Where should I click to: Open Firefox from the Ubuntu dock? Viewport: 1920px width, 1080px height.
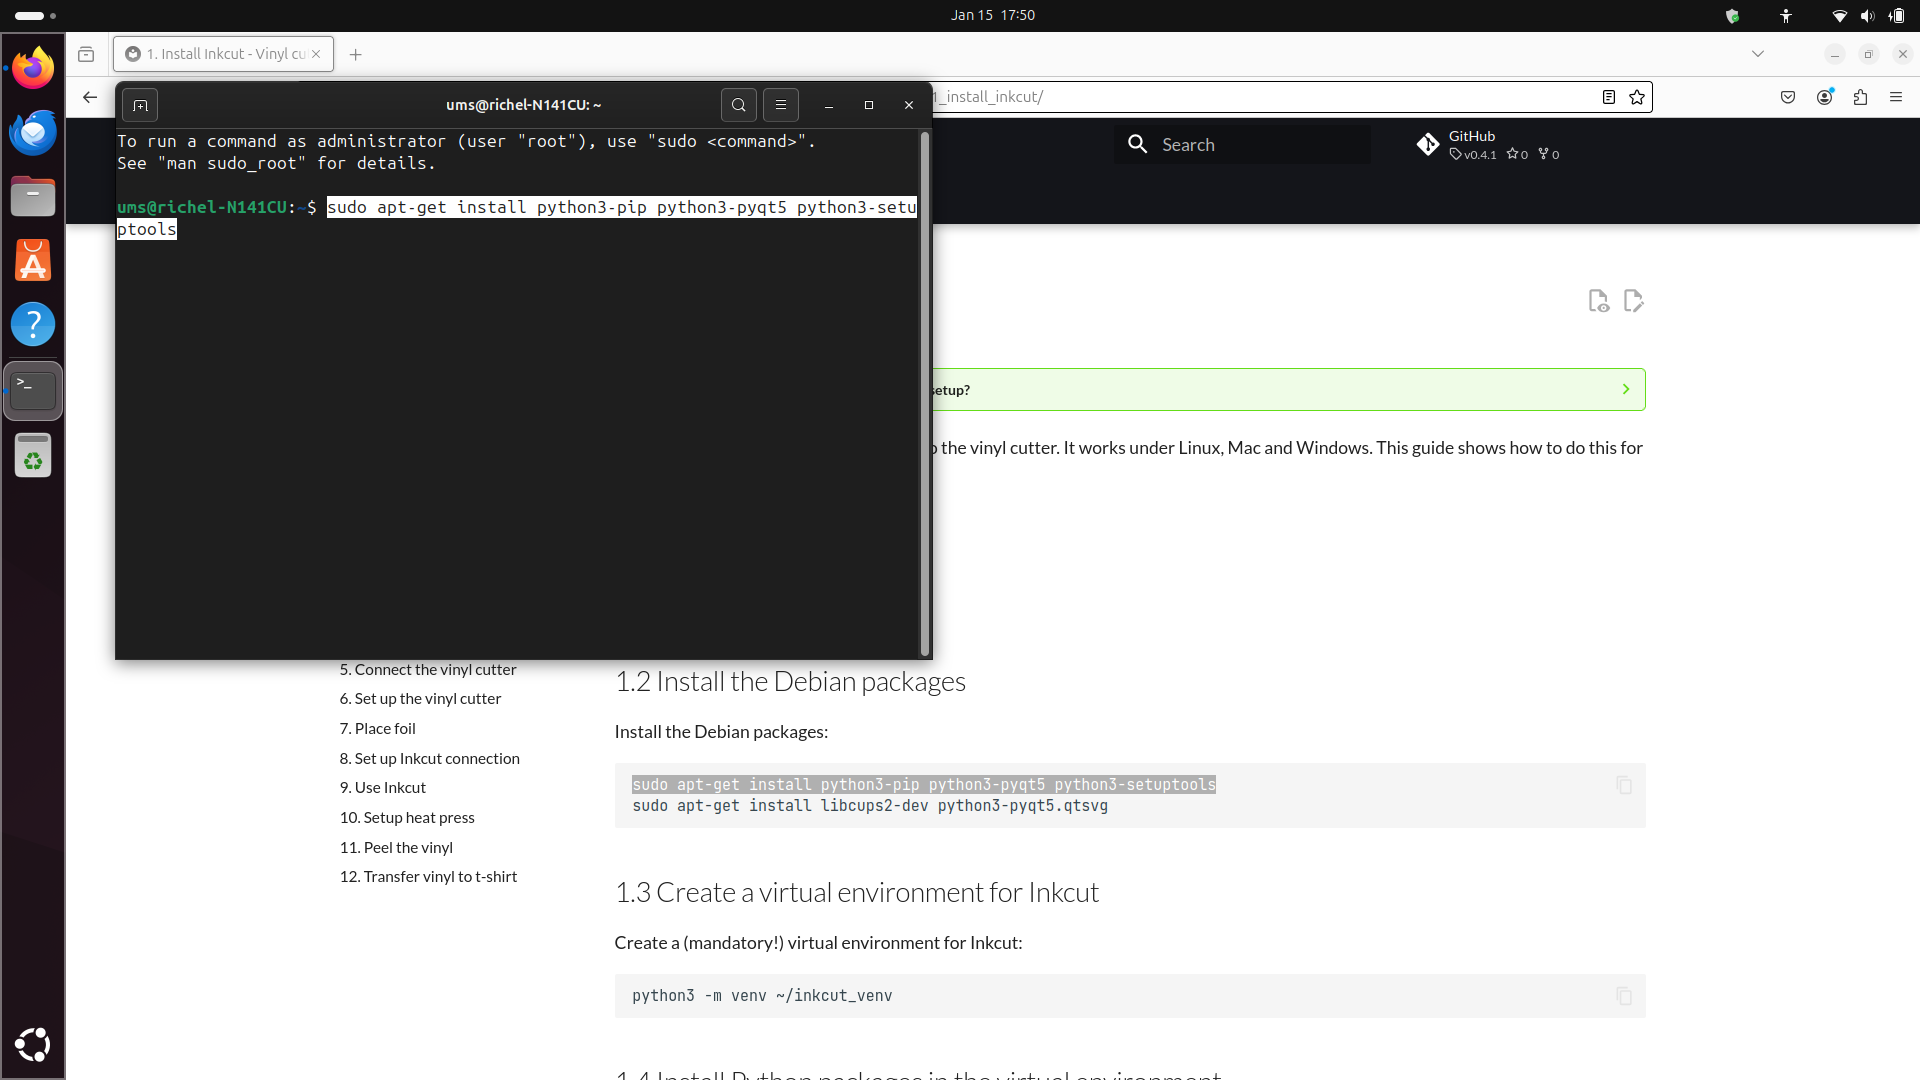pos(33,68)
